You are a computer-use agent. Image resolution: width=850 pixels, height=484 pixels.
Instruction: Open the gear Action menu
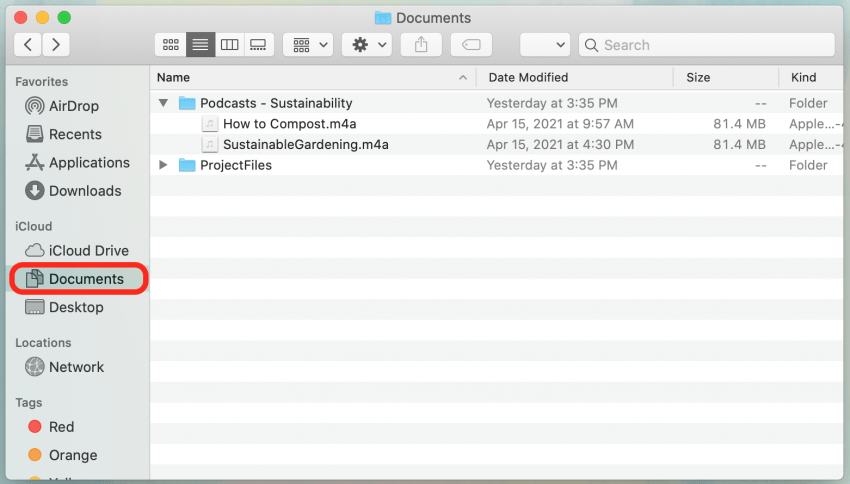(366, 45)
